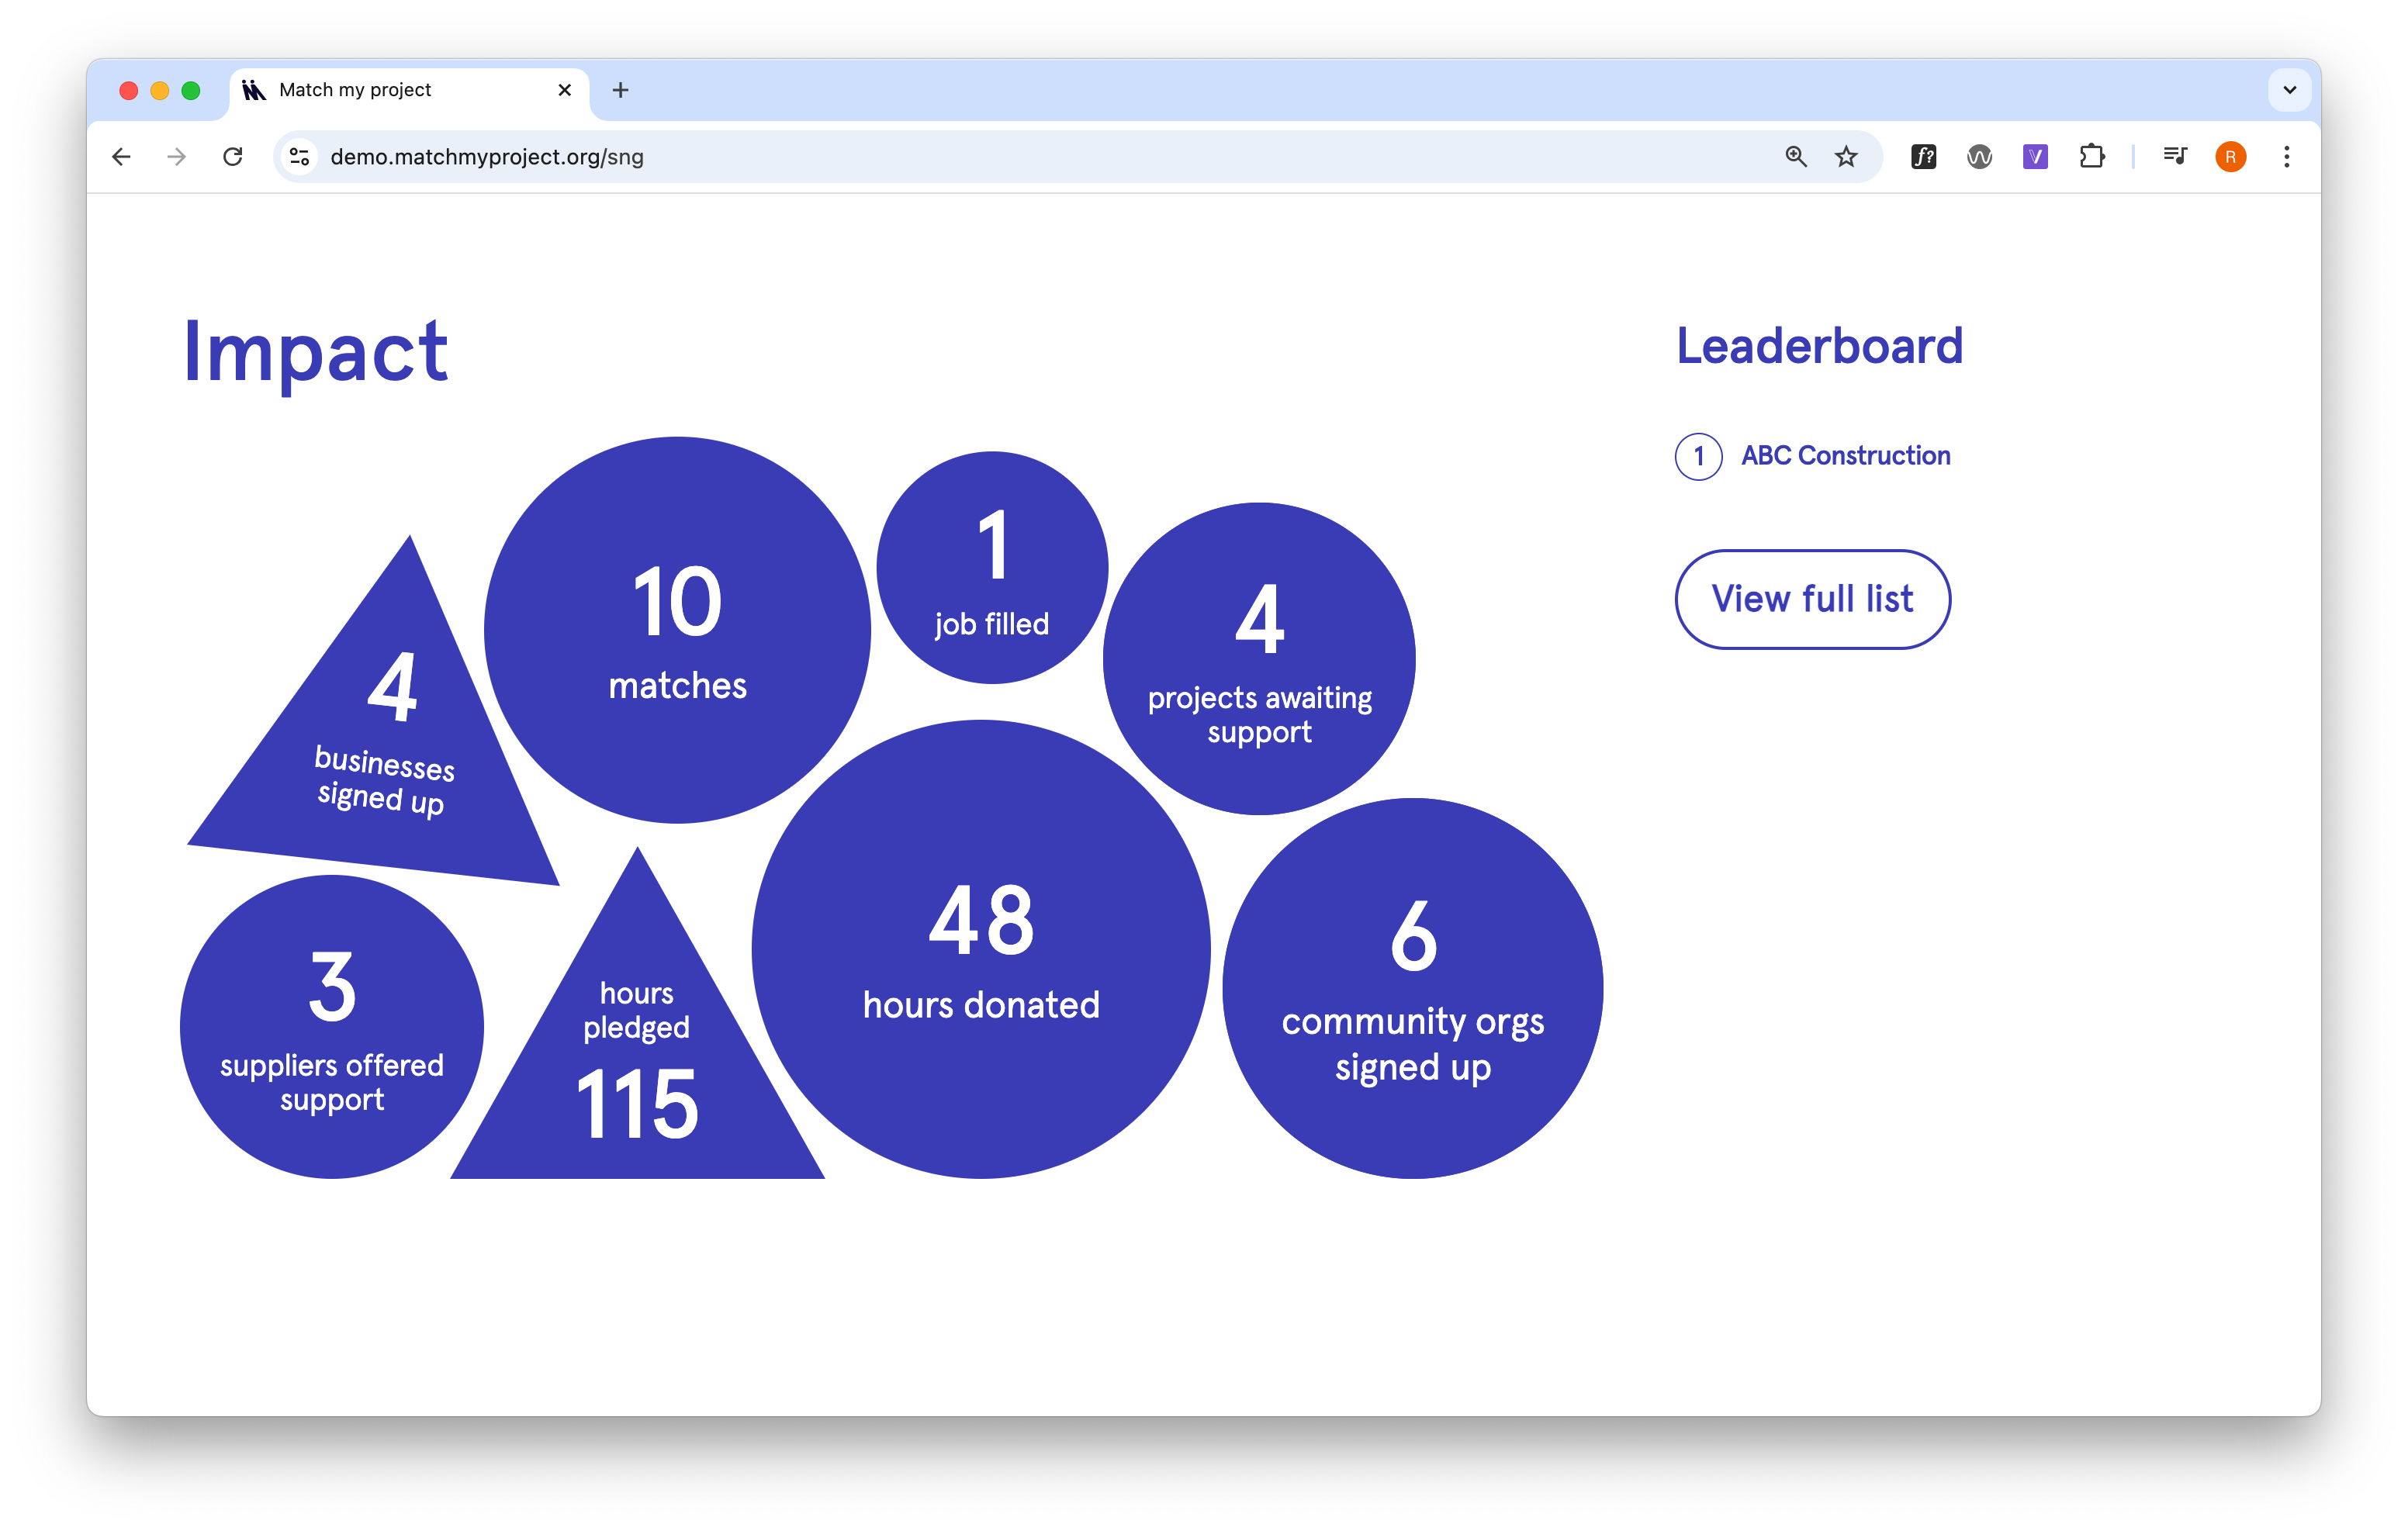Bookmark this page with the star
Viewport: 2408px width, 1531px height.
coord(1846,157)
